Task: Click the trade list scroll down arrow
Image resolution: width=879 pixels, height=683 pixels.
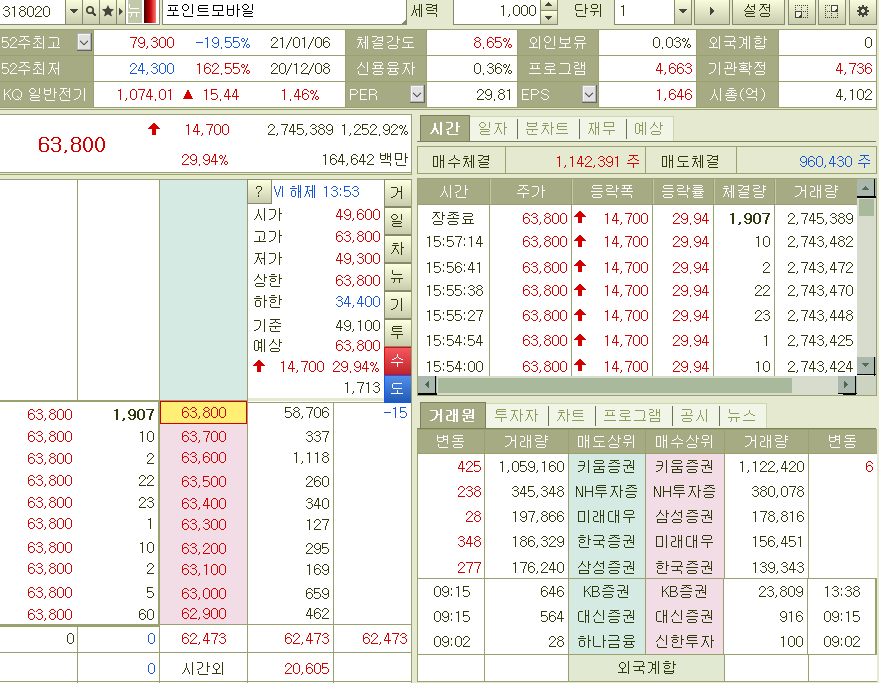Action: pyautogui.click(x=866, y=365)
